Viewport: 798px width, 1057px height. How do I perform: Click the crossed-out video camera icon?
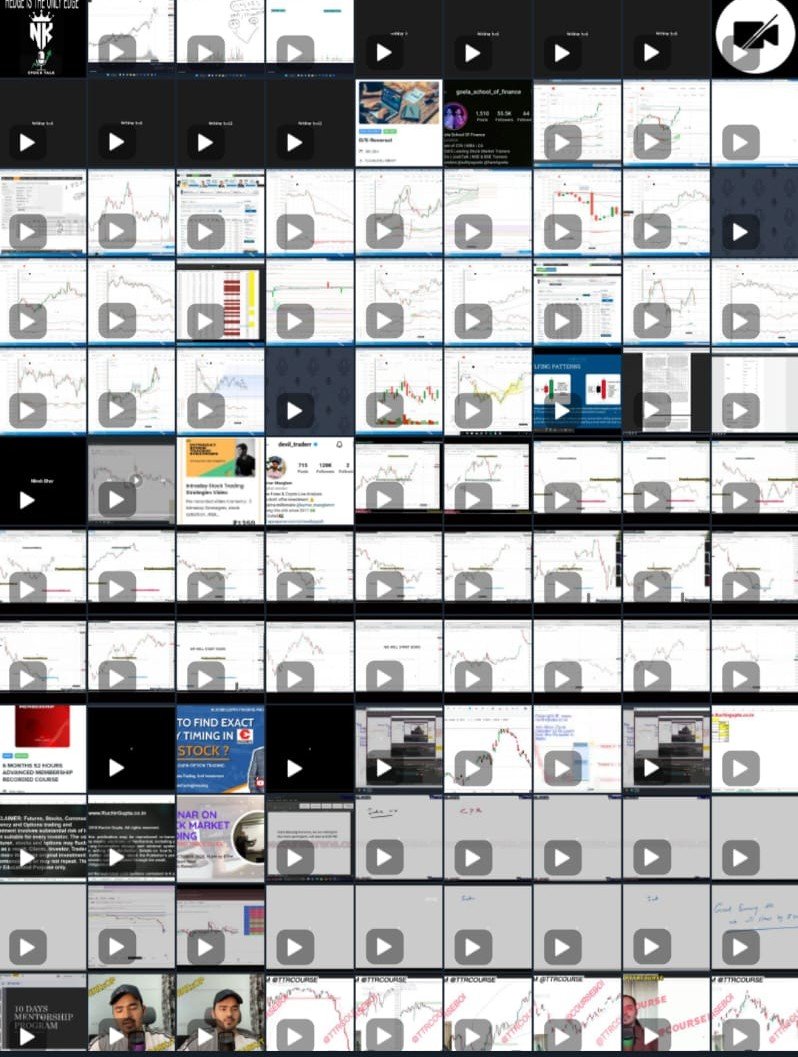pyautogui.click(x=755, y=38)
